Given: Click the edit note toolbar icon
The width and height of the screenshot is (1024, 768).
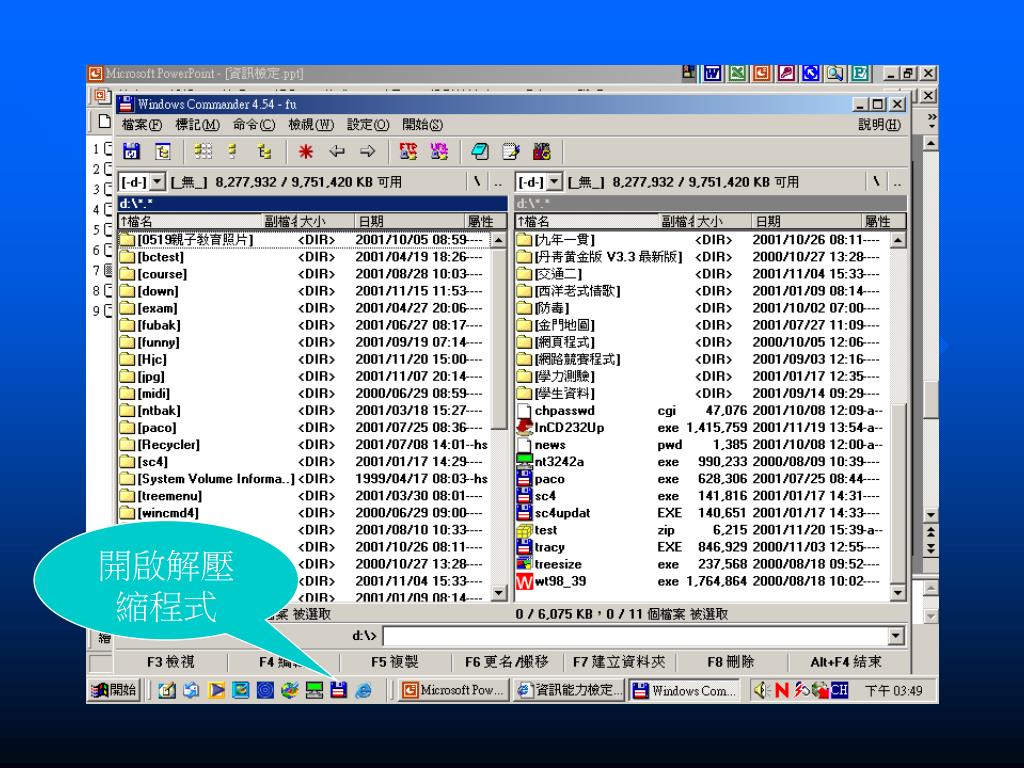Looking at the screenshot, I should [x=510, y=152].
